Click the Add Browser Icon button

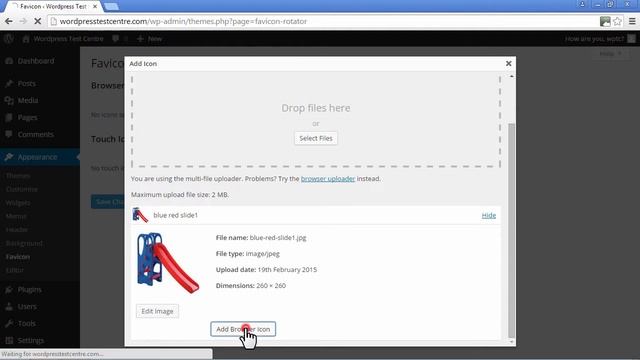[x=243, y=329]
